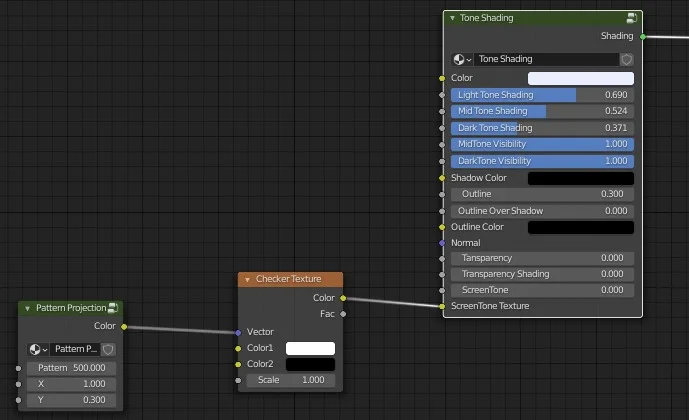689x420 pixels.
Task: Open Checker Texture Color2 black swatch
Action: 310,364
